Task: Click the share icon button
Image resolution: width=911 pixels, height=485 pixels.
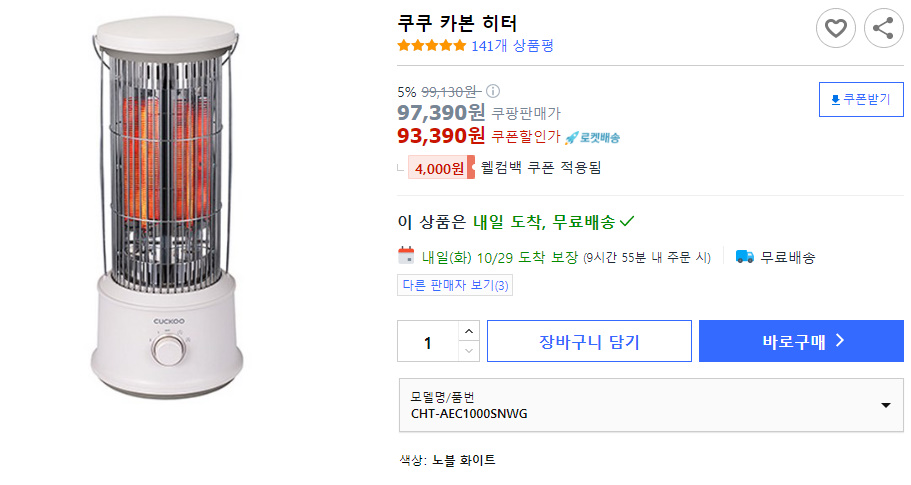Action: pyautogui.click(x=883, y=28)
